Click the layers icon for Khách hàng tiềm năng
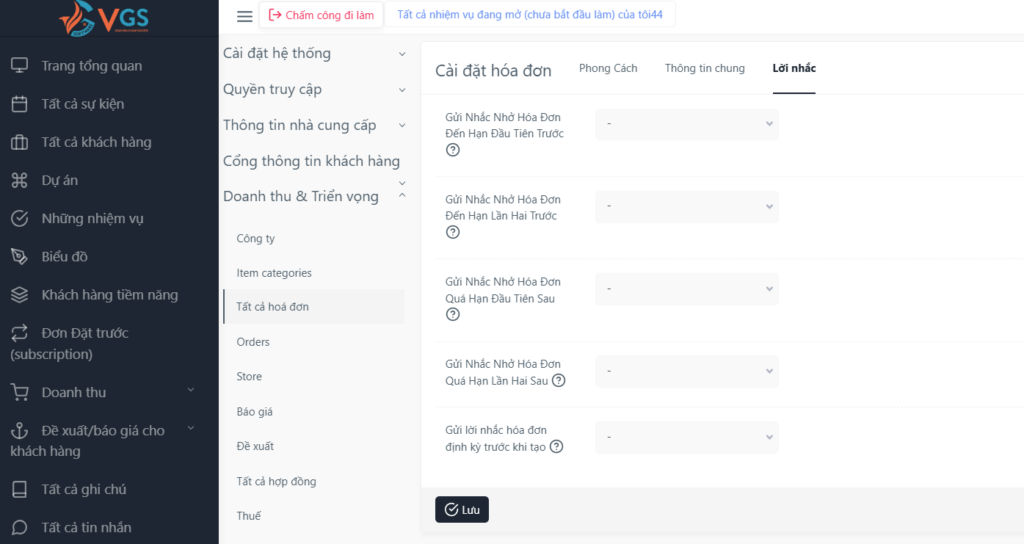 pos(20,295)
